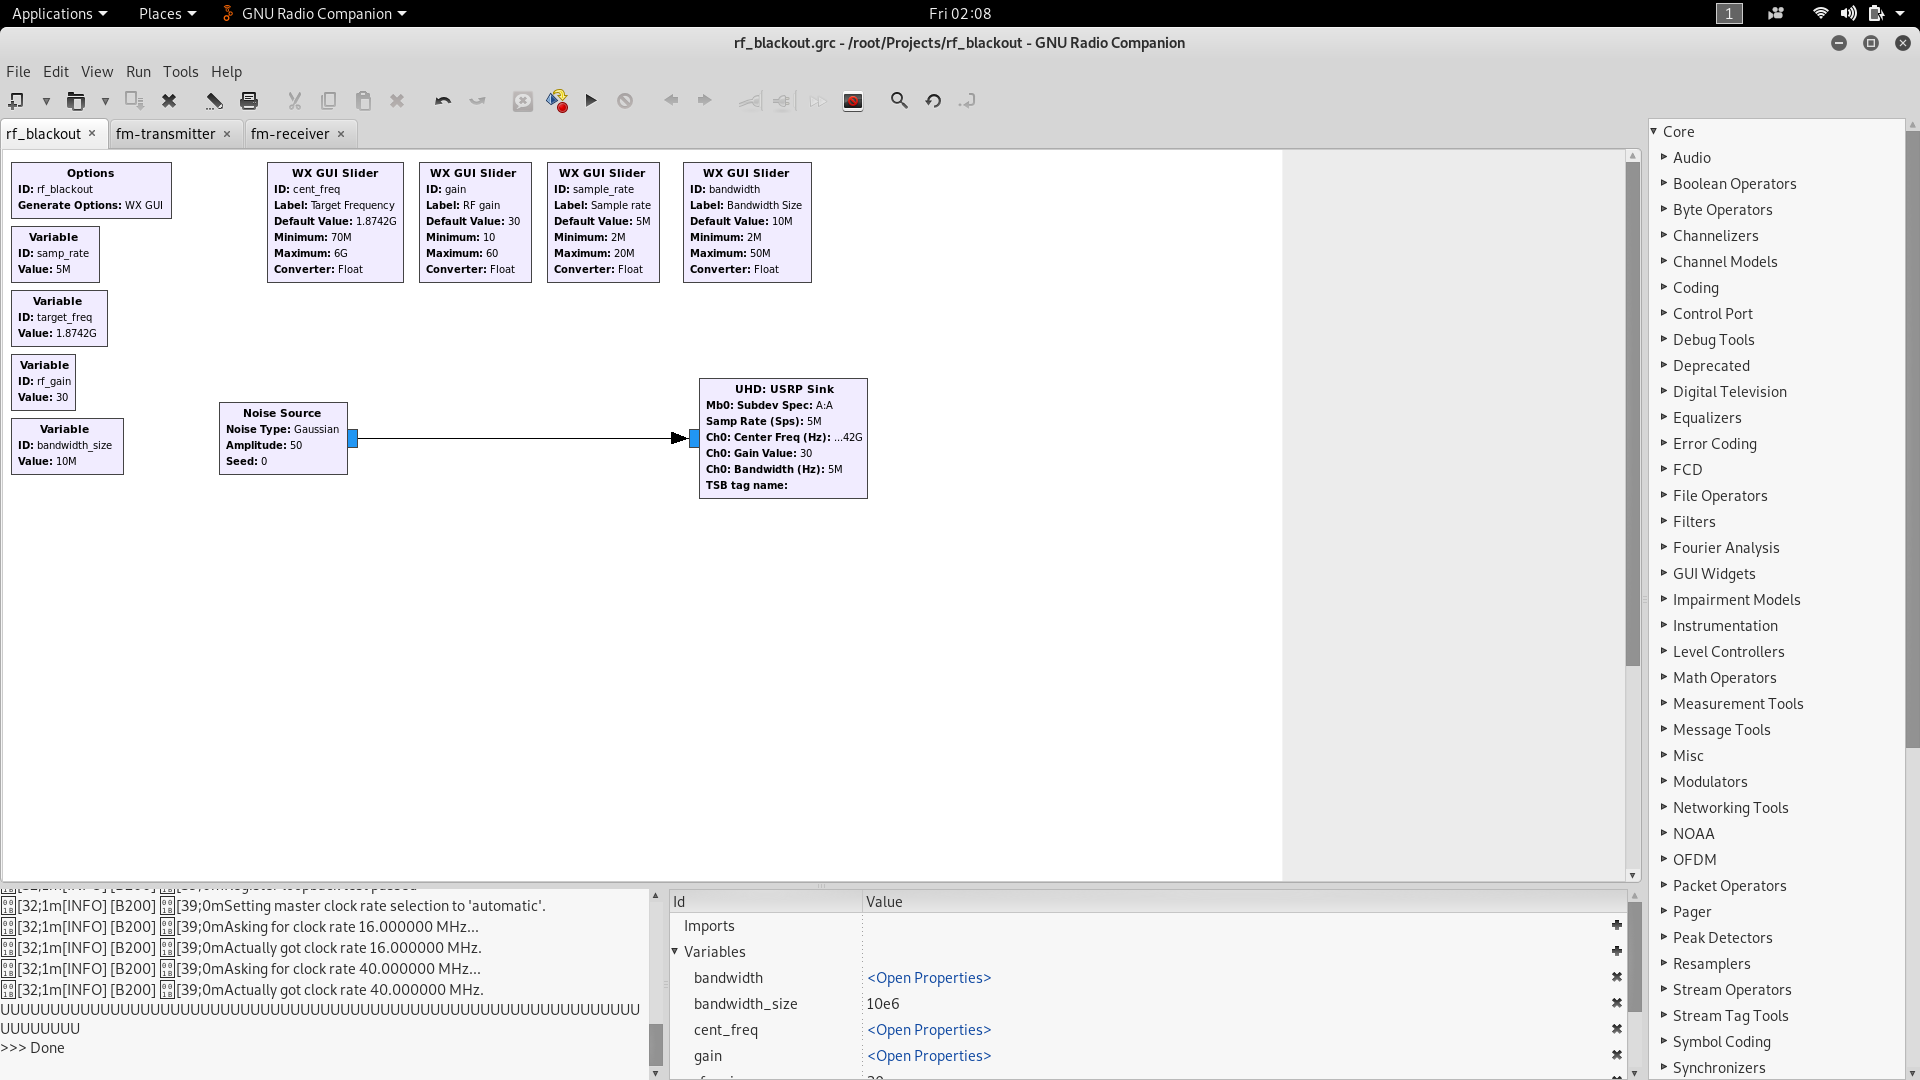Open the File menu
This screenshot has height=1080, width=1920.
(x=18, y=72)
